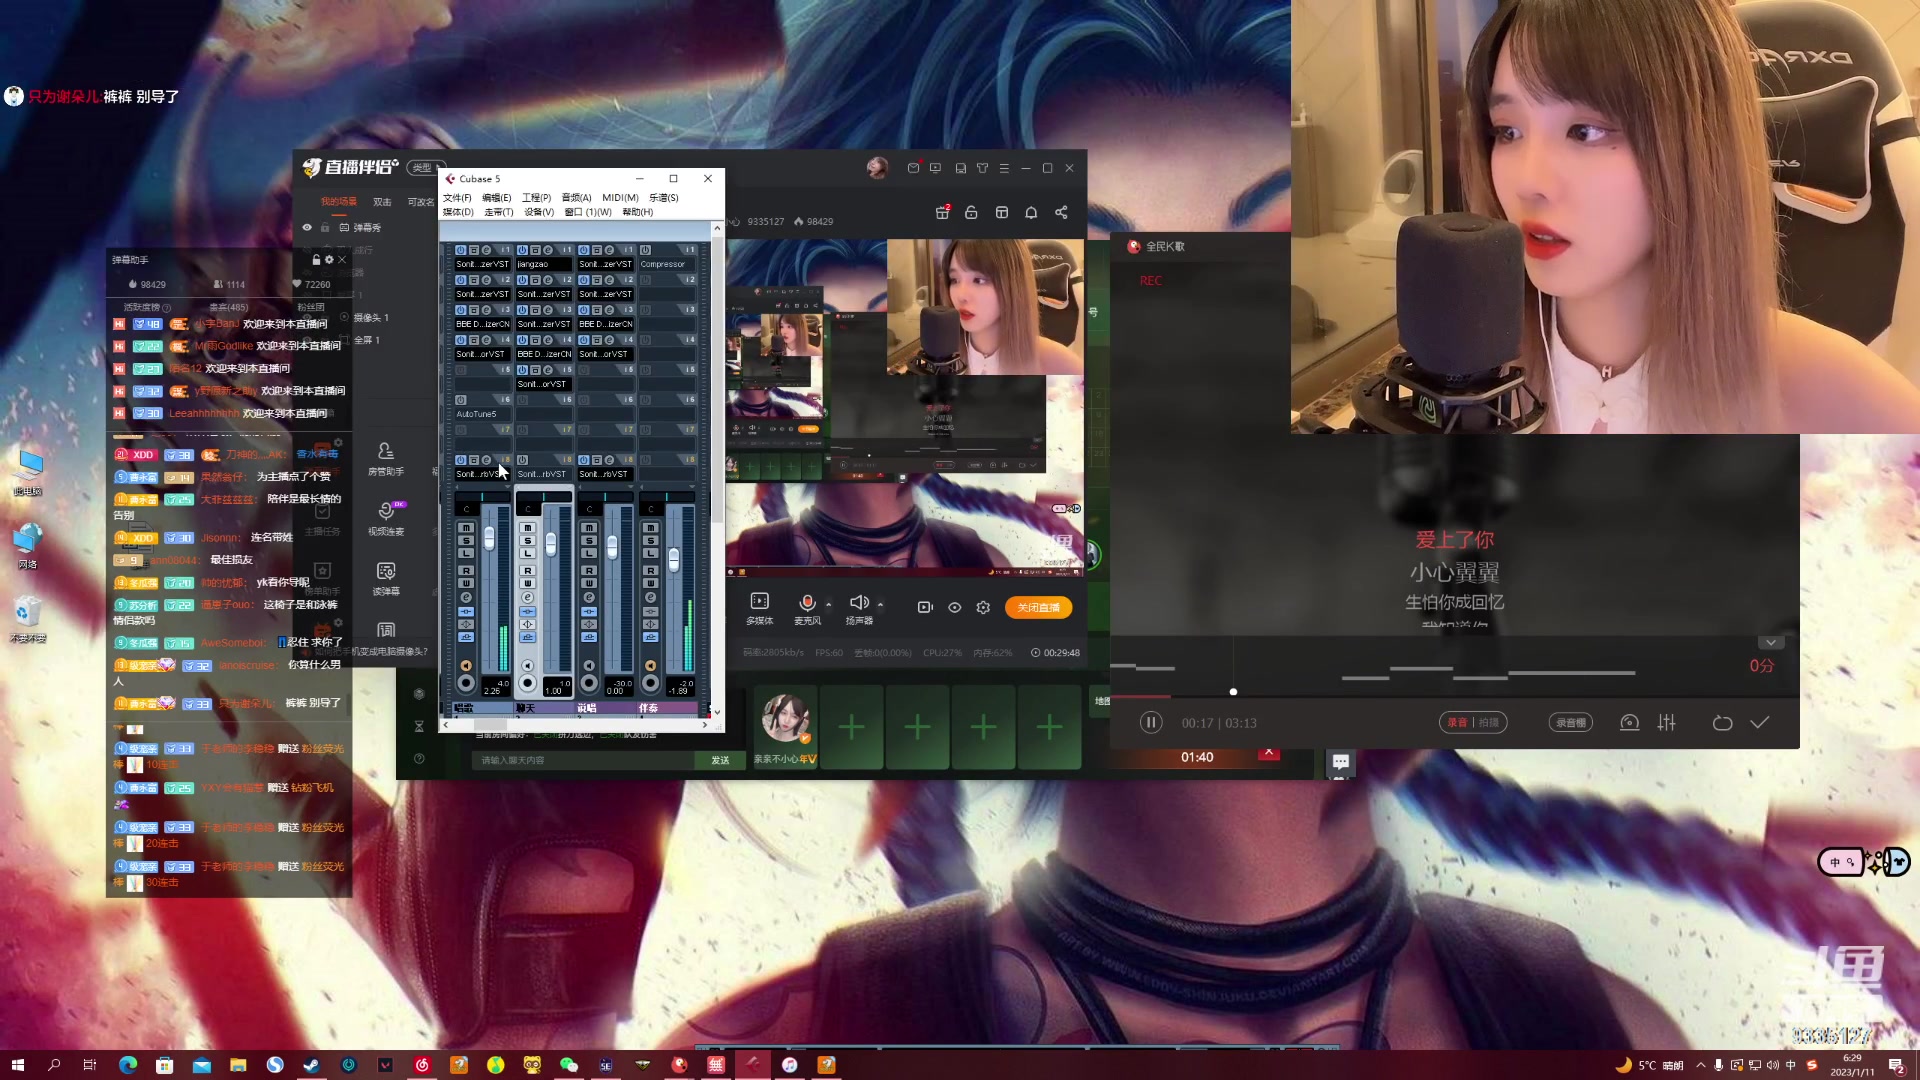Open Microsoft Edge from taskbar
The image size is (1920, 1080).
[x=128, y=1065]
